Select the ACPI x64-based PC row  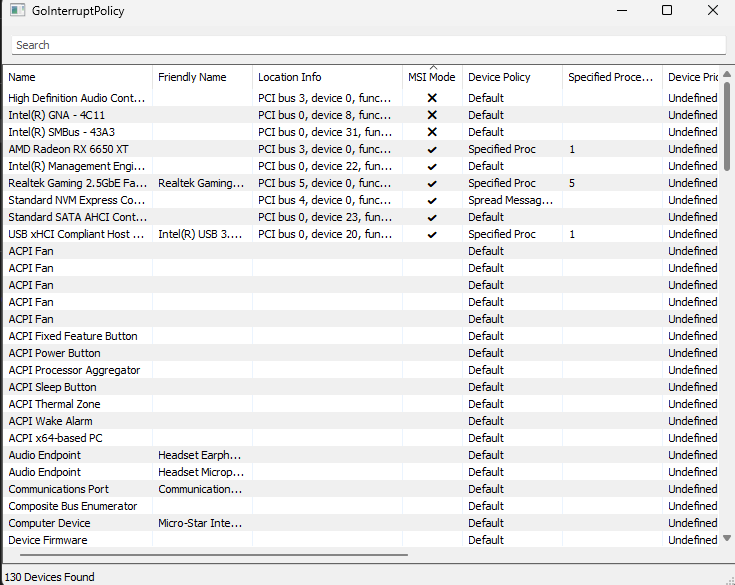(x=361, y=438)
